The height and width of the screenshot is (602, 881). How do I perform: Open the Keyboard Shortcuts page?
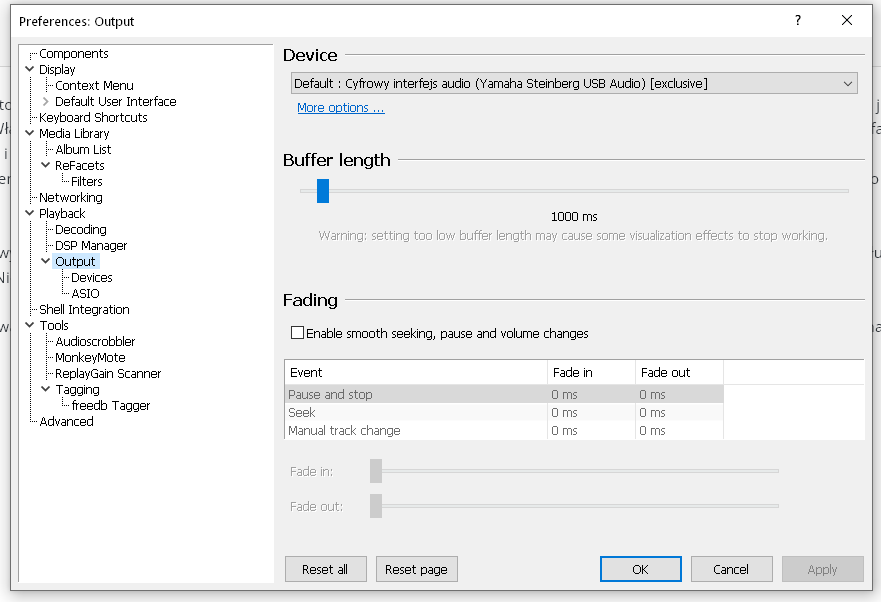click(93, 118)
